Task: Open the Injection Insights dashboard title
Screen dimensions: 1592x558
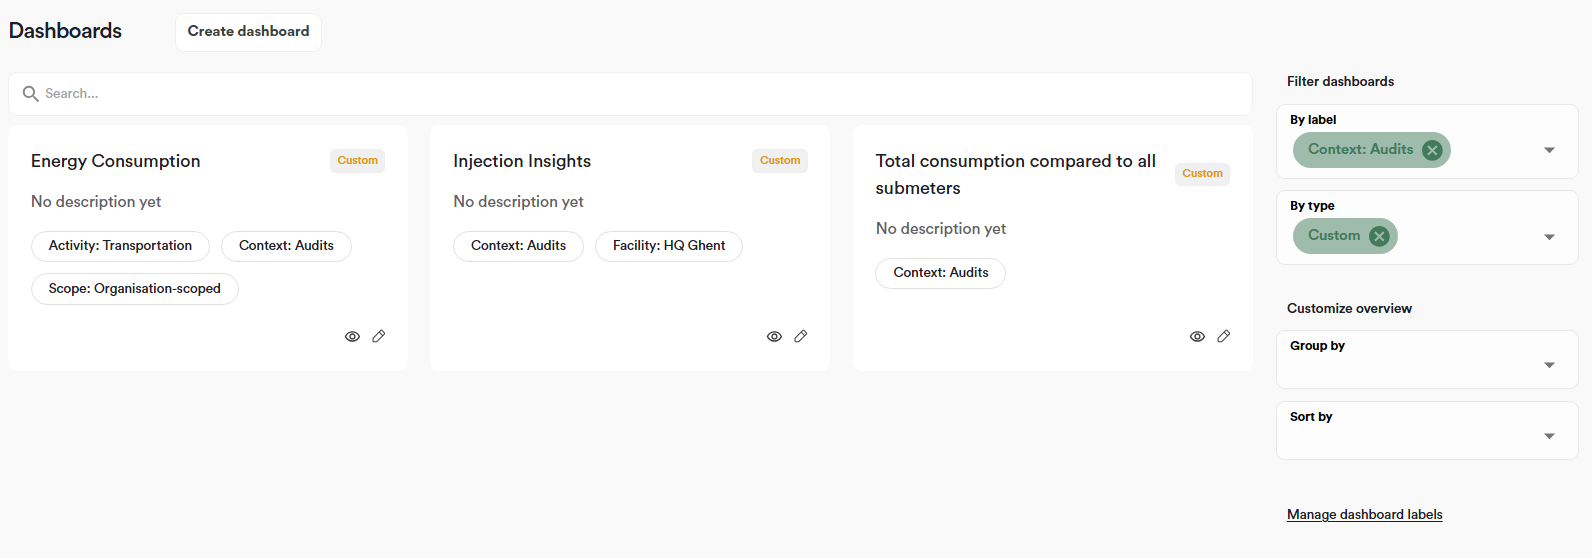Action: point(522,161)
